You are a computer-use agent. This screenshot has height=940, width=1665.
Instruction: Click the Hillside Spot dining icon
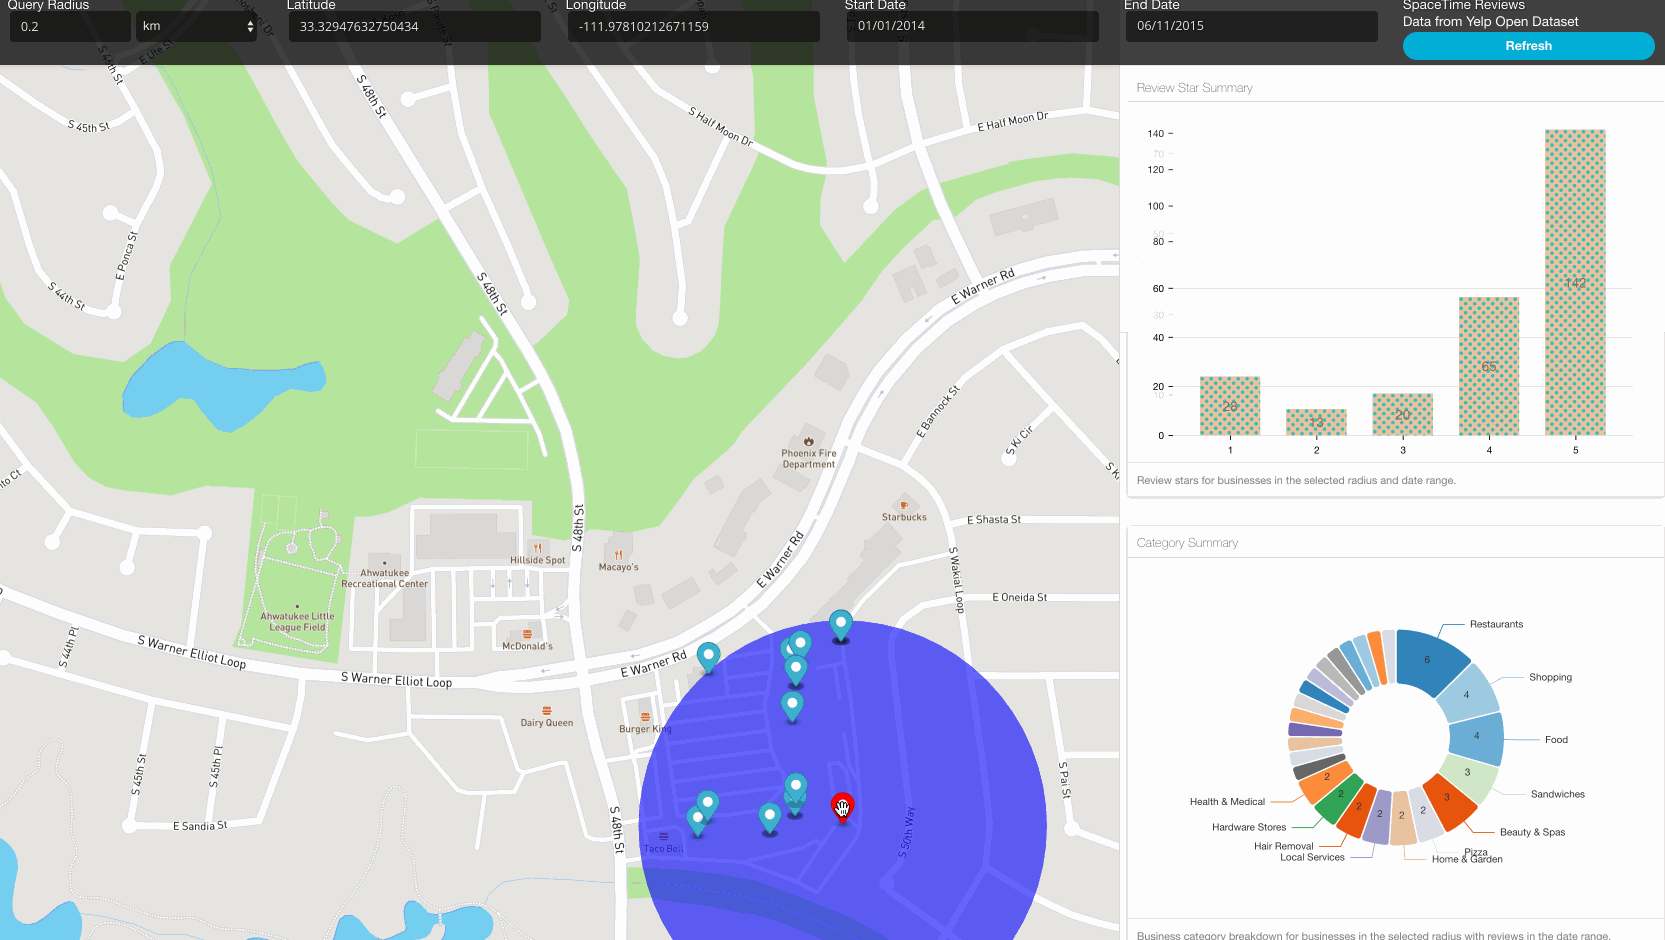pyautogui.click(x=538, y=547)
